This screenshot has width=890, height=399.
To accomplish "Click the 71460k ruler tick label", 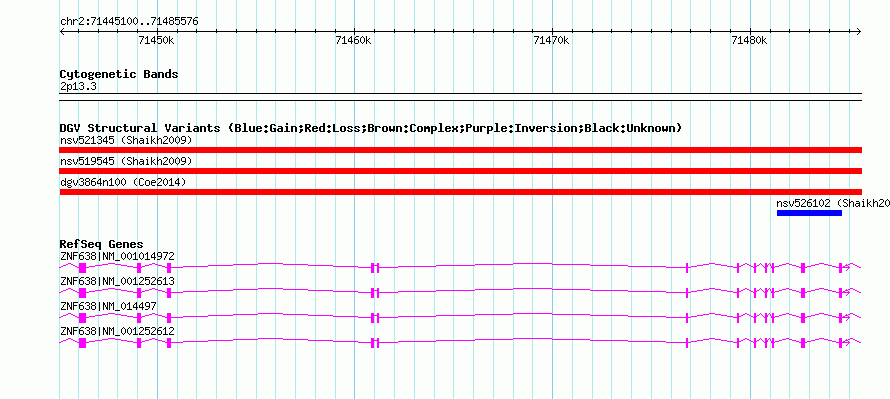I will pos(354,40).
